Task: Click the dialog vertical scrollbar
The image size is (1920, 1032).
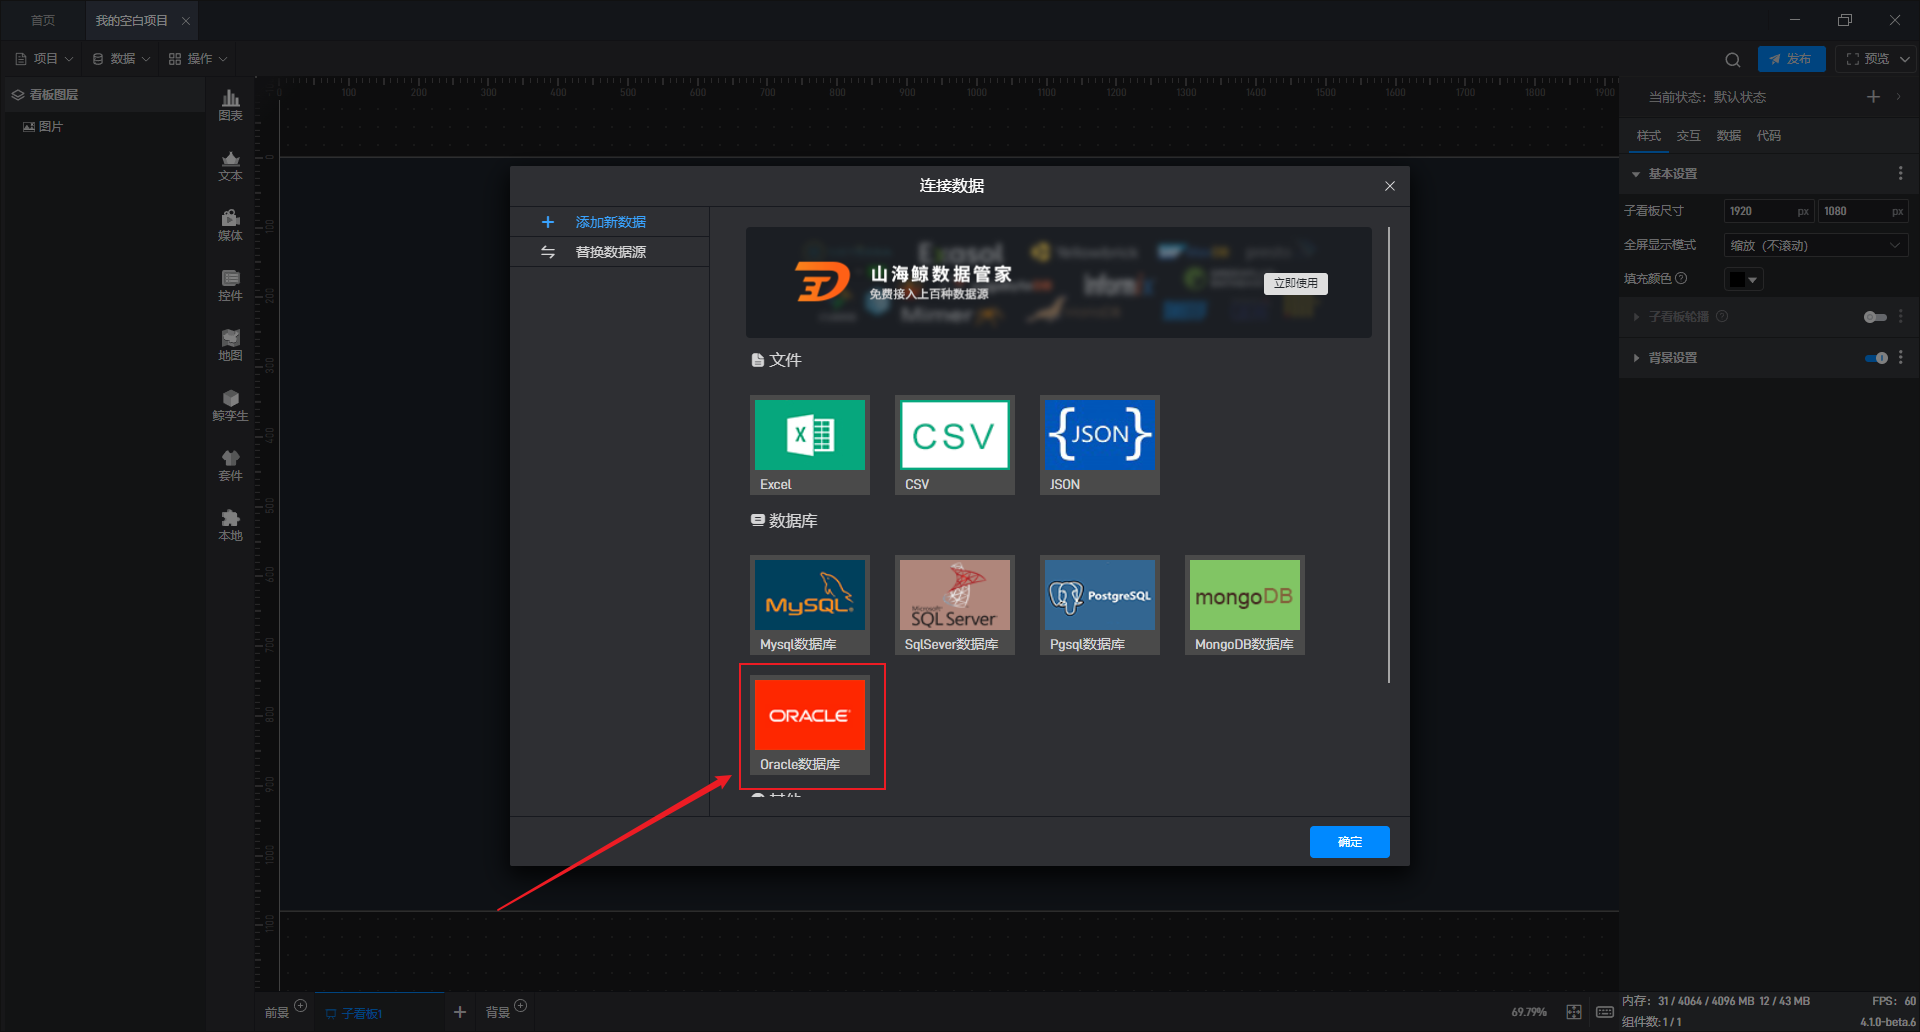Action: (x=1389, y=455)
